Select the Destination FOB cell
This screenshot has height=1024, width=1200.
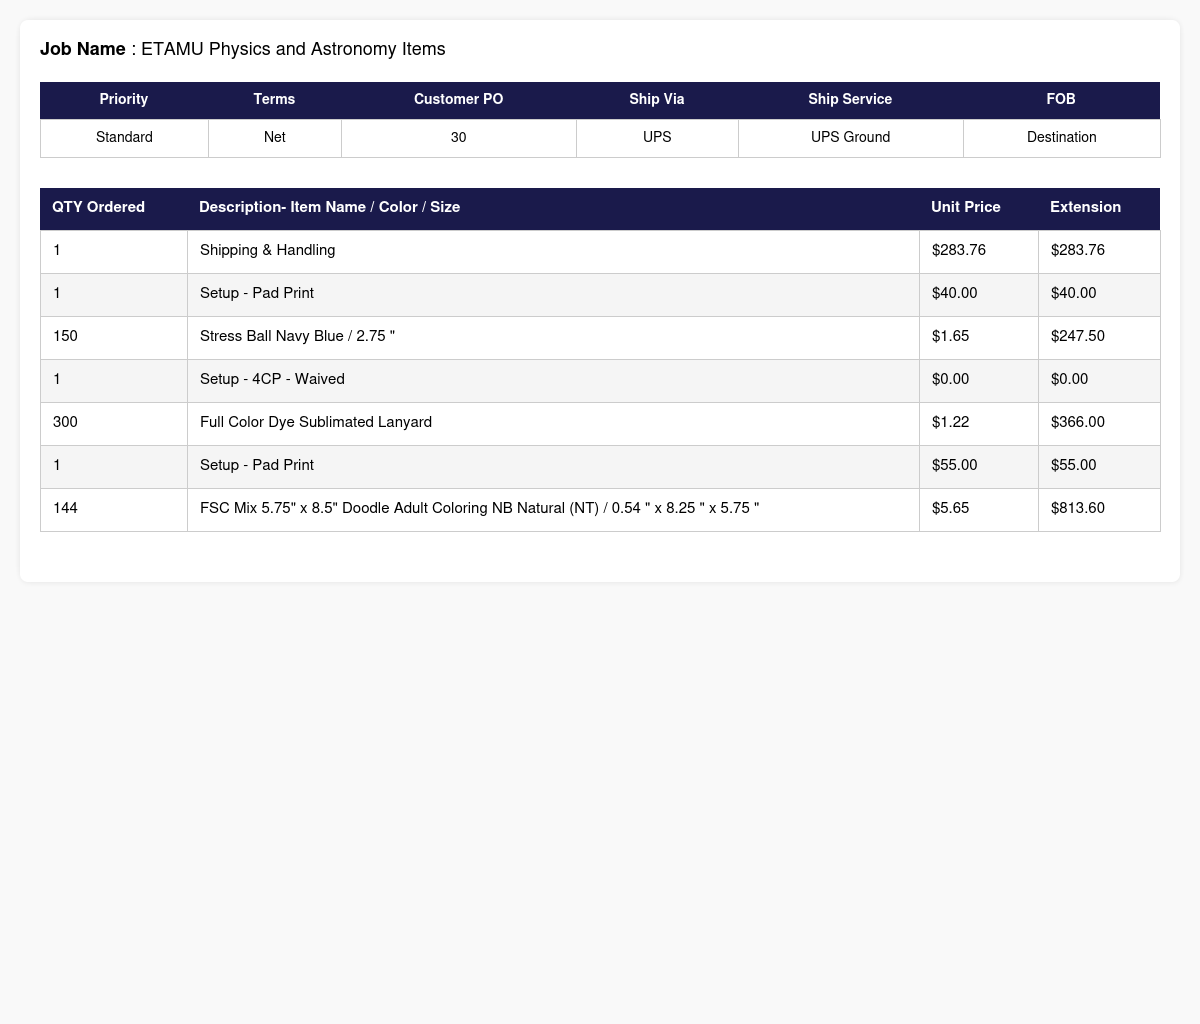tap(1061, 137)
